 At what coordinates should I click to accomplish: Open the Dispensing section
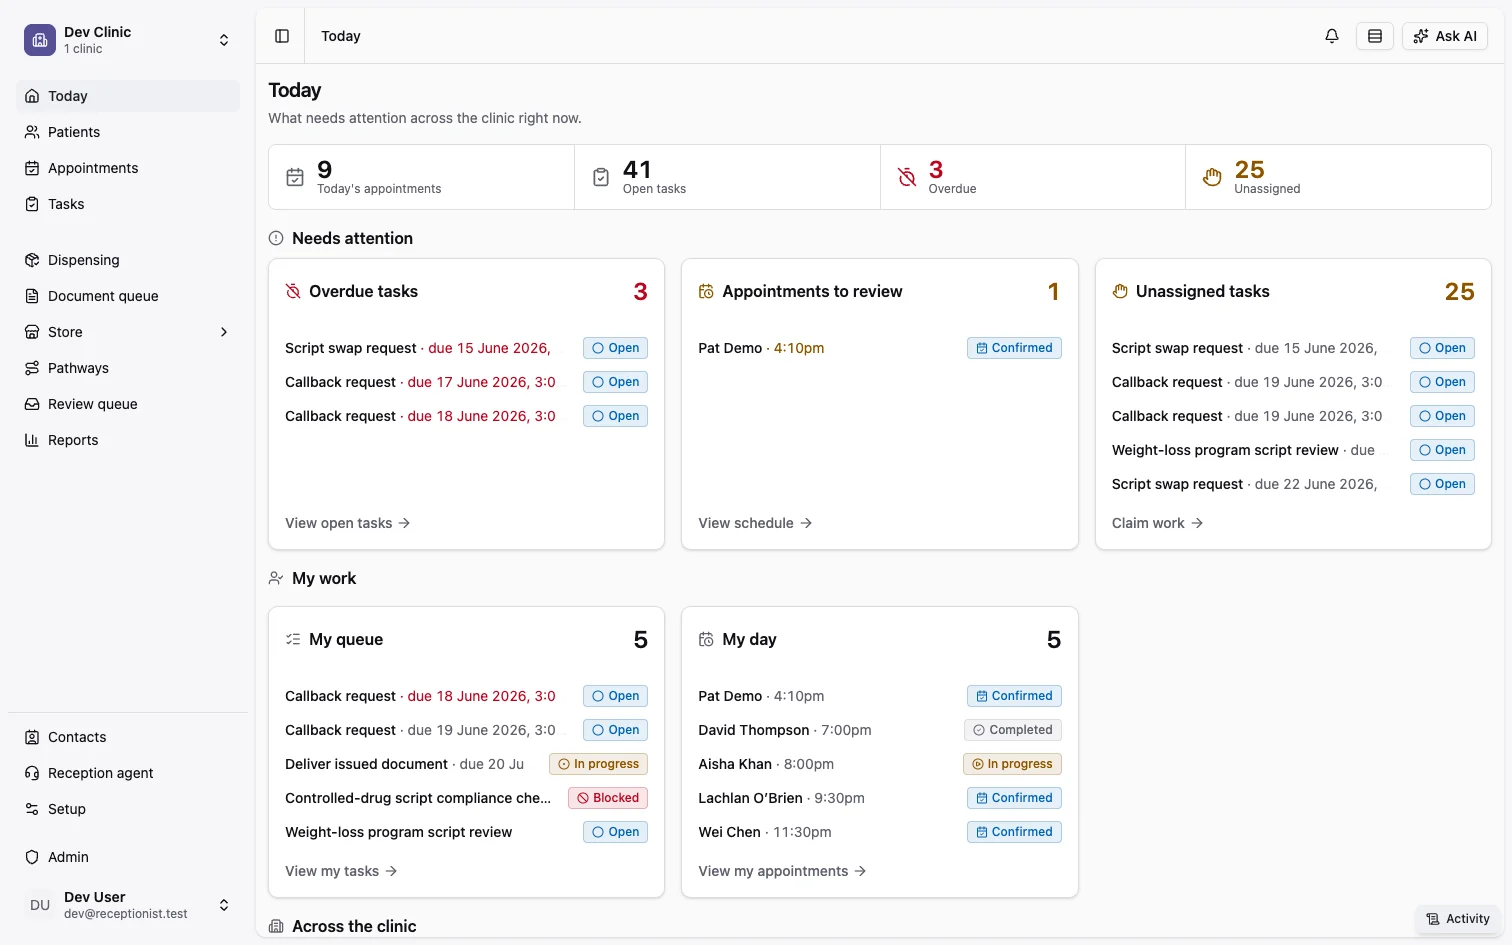coord(128,260)
